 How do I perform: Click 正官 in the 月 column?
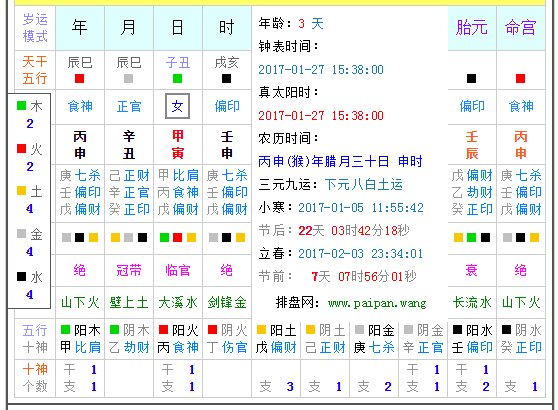[x=129, y=106]
